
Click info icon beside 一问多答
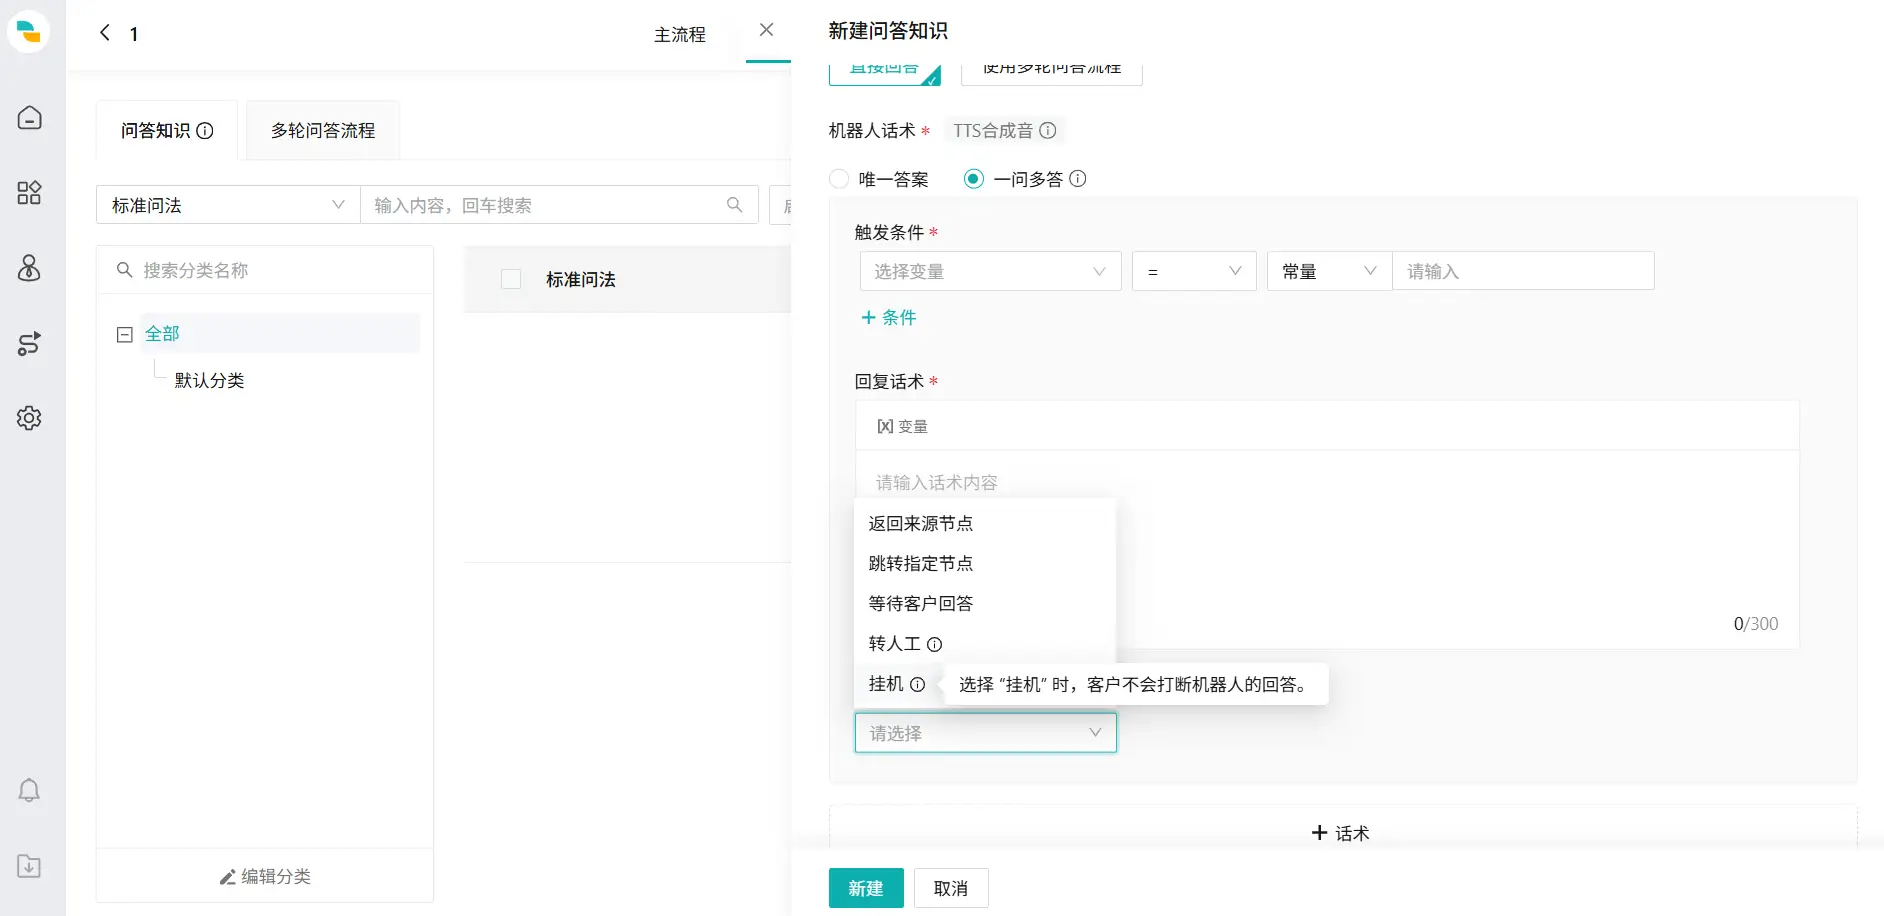click(x=1078, y=179)
